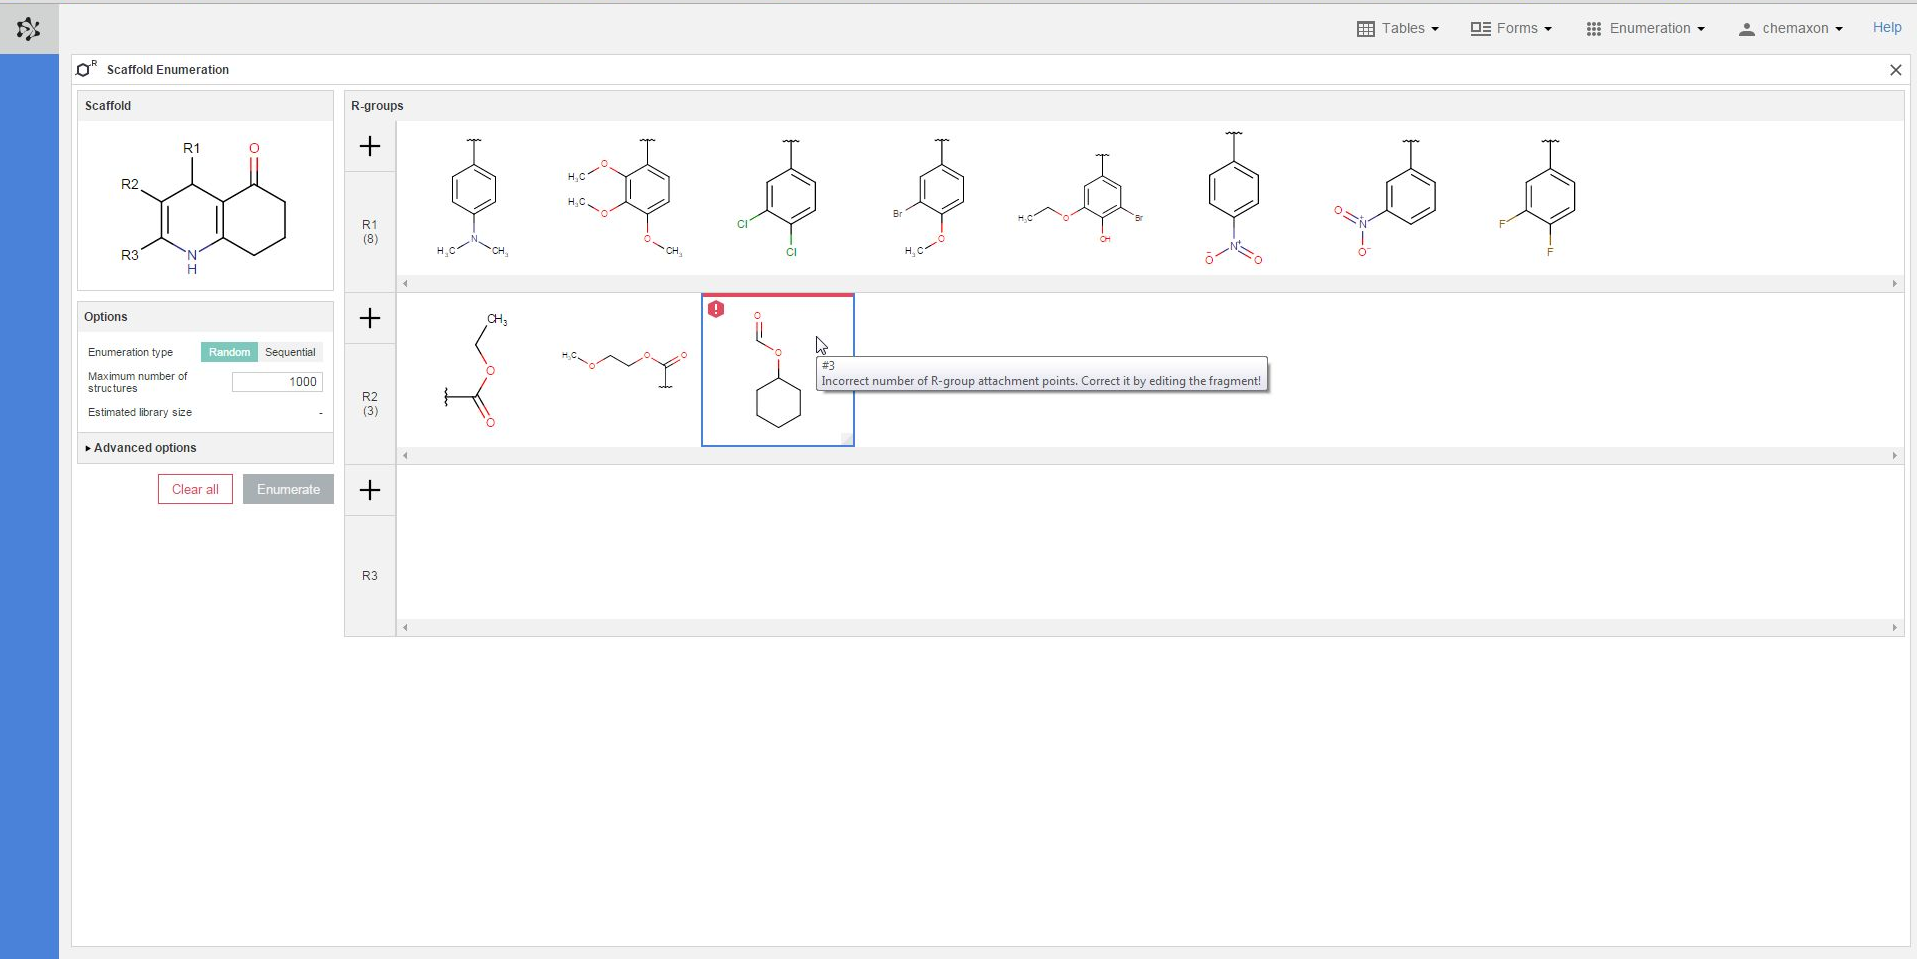
Task: Open the Enumeration dropdown menu
Action: [1645, 29]
